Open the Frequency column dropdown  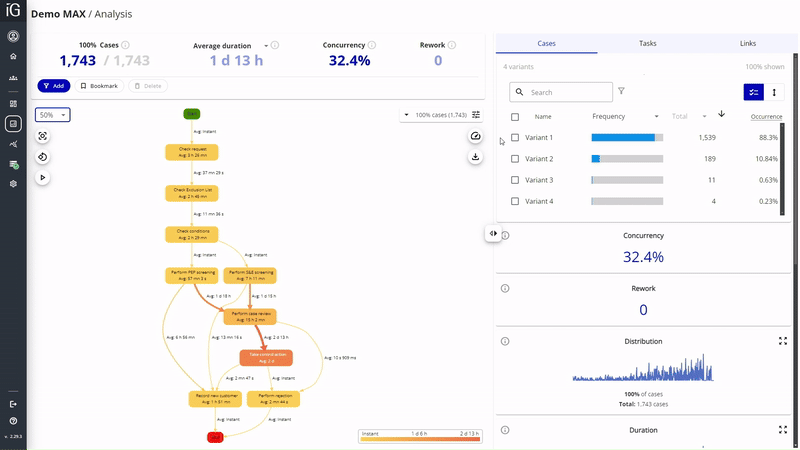tap(656, 117)
